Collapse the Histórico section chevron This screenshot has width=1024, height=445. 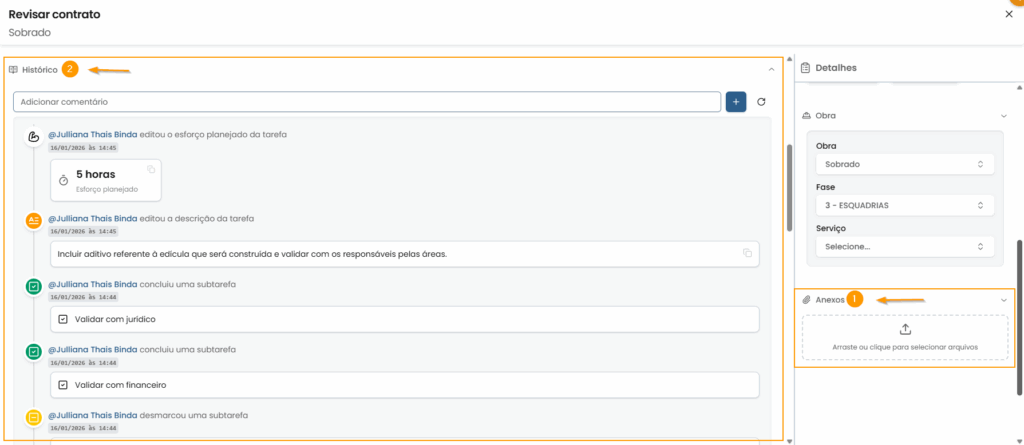(x=771, y=70)
